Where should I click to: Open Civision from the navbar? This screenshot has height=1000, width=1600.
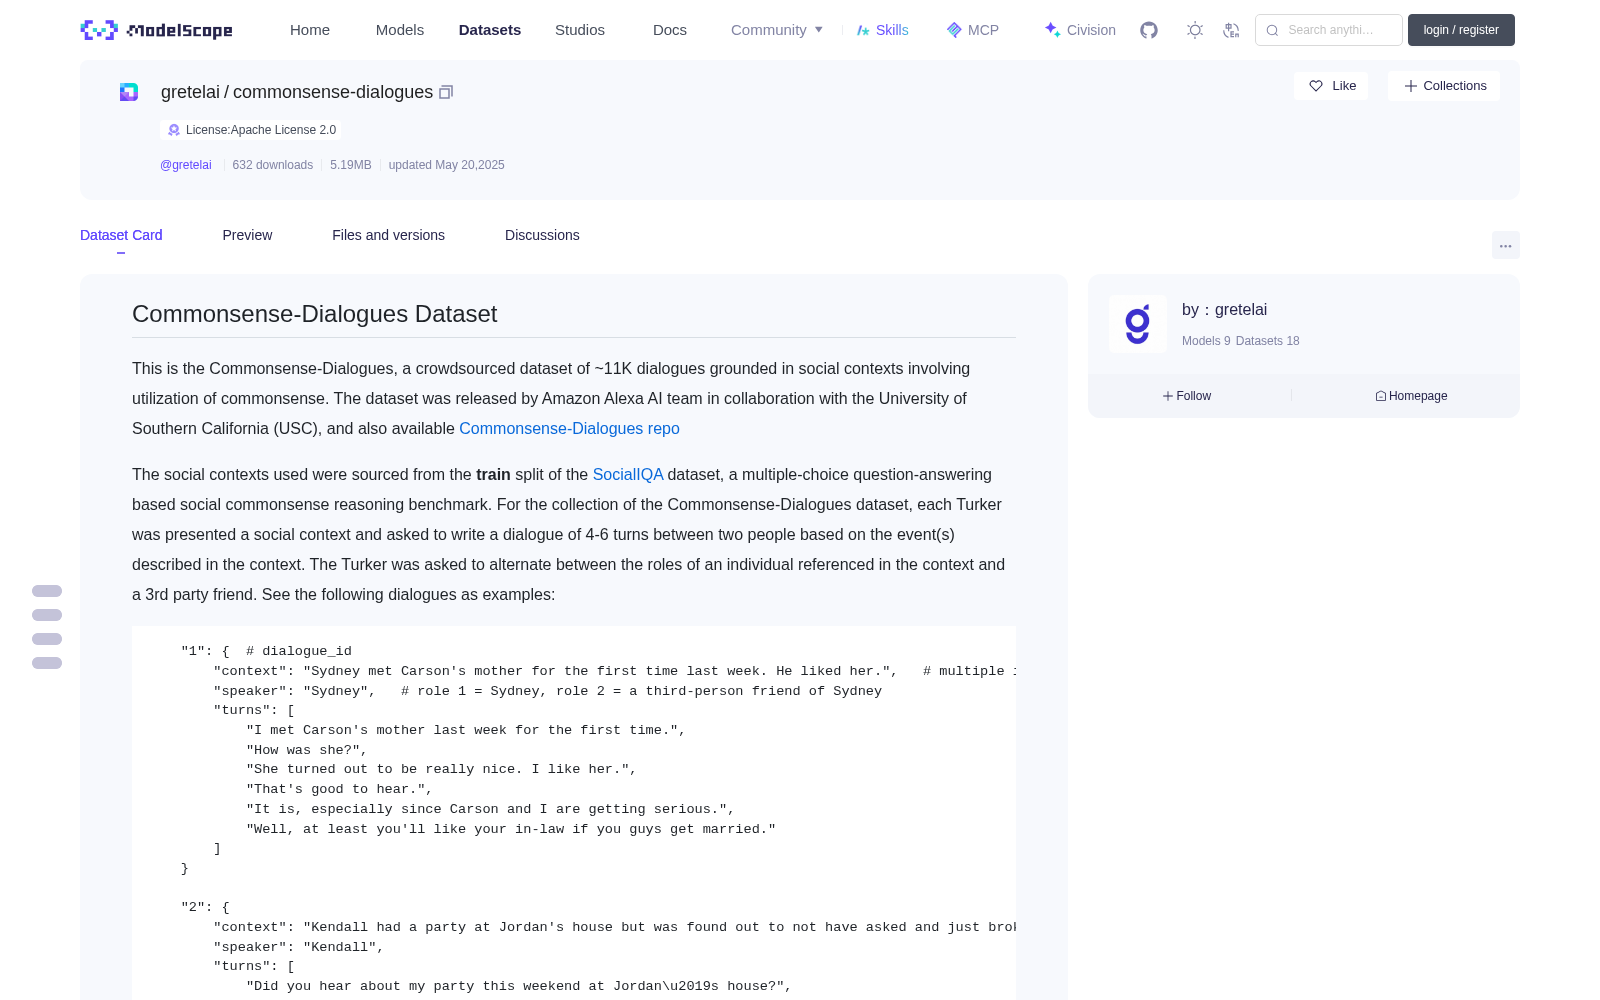(x=1080, y=30)
